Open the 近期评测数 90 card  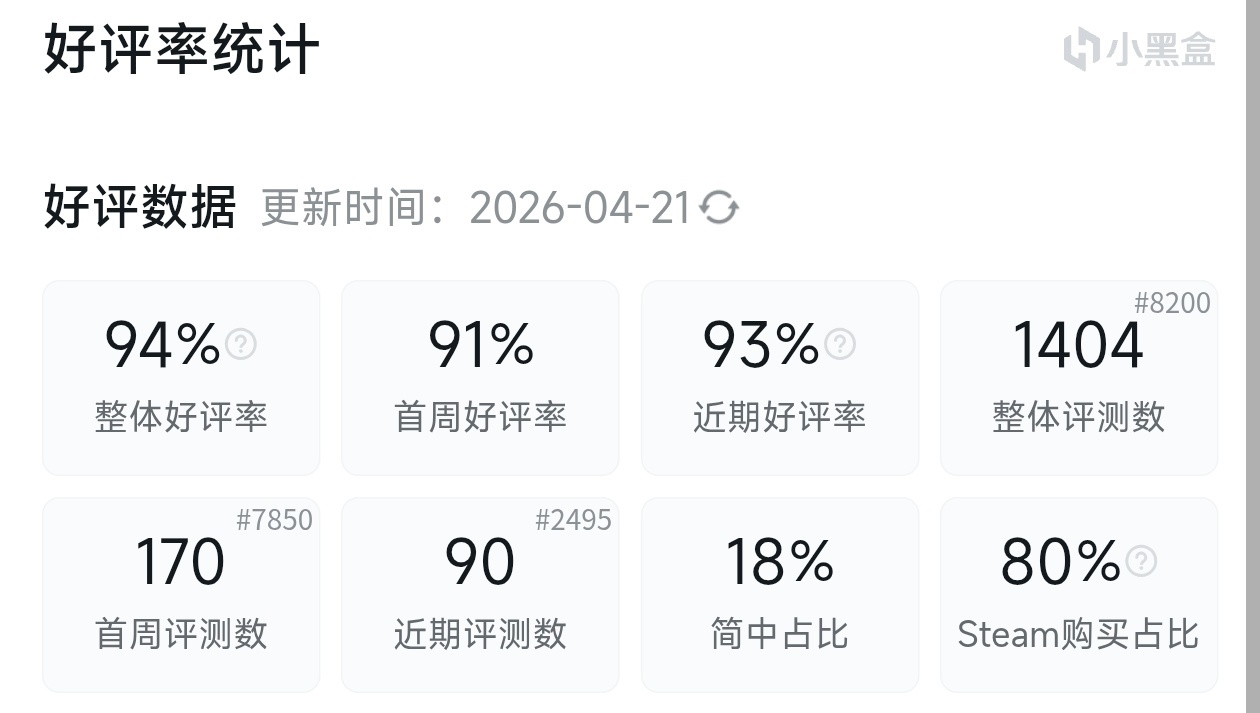tap(480, 595)
